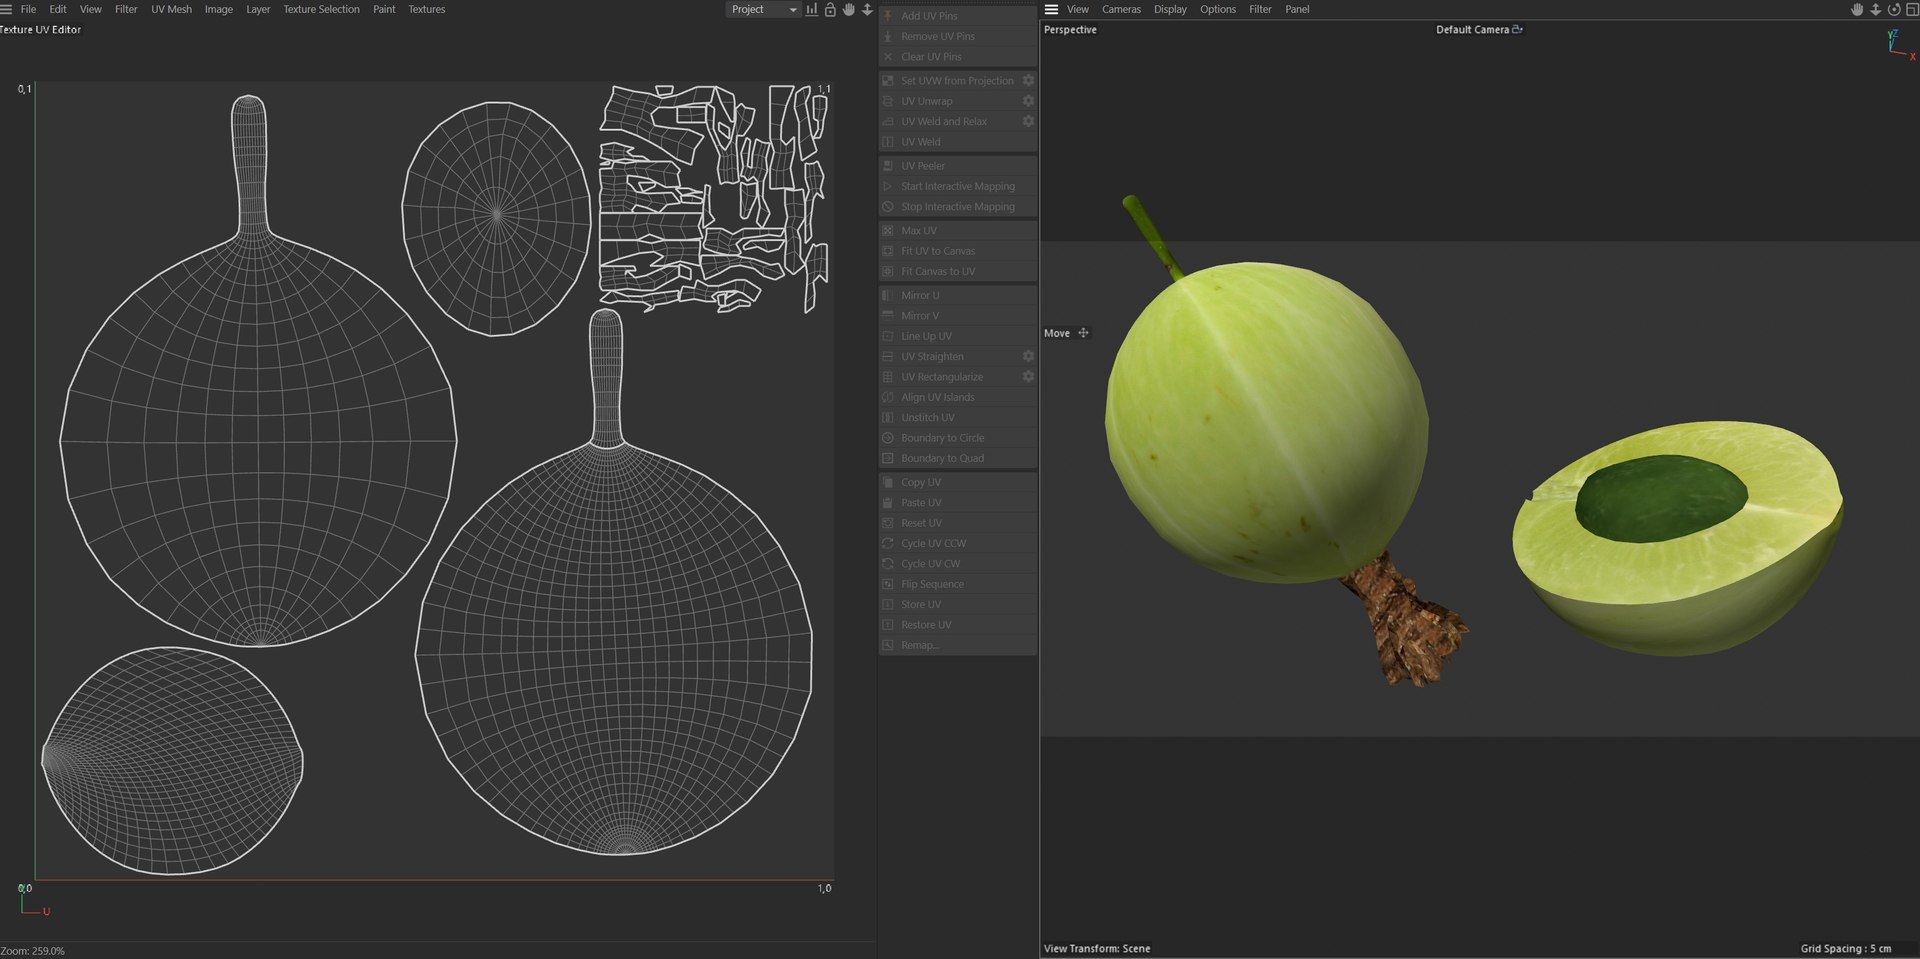Screen dimensions: 1920x959
Task: Click the Remove UV Pins icon
Action: 888,36
